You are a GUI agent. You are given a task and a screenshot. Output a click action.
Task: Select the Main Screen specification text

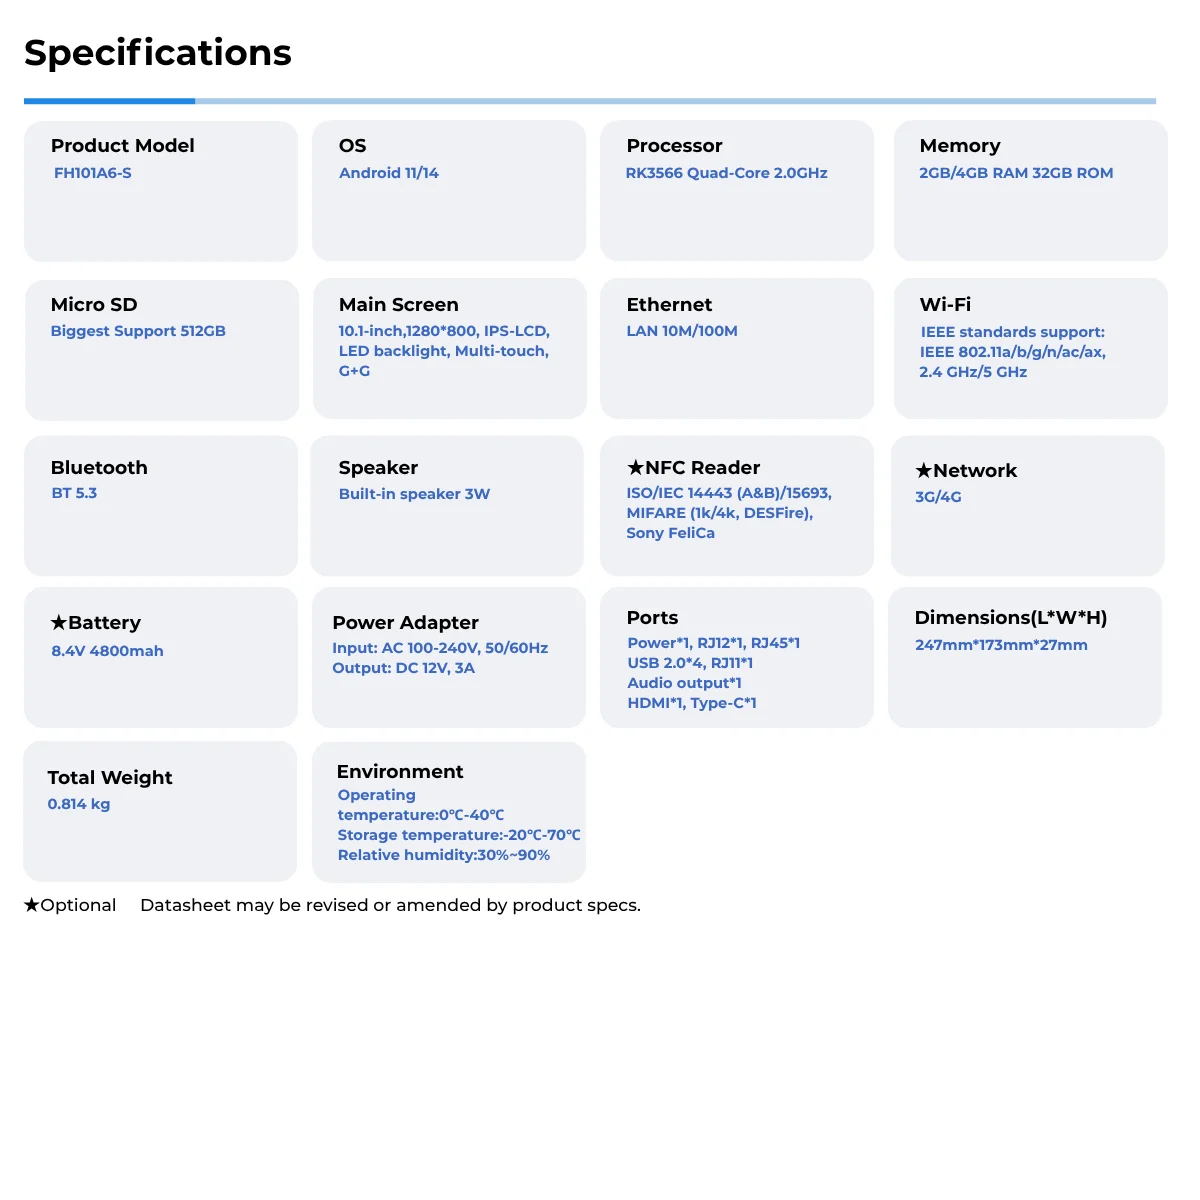(444, 351)
